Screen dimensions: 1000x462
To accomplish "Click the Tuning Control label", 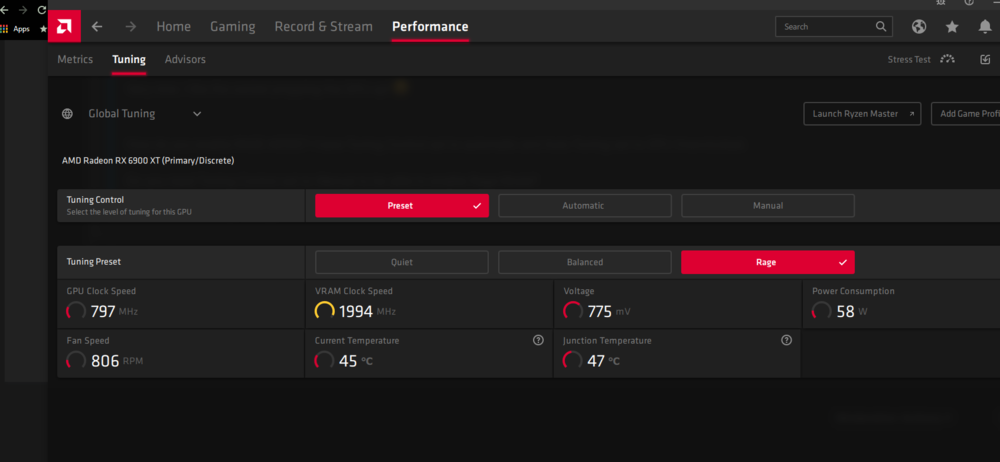I will point(95,200).
